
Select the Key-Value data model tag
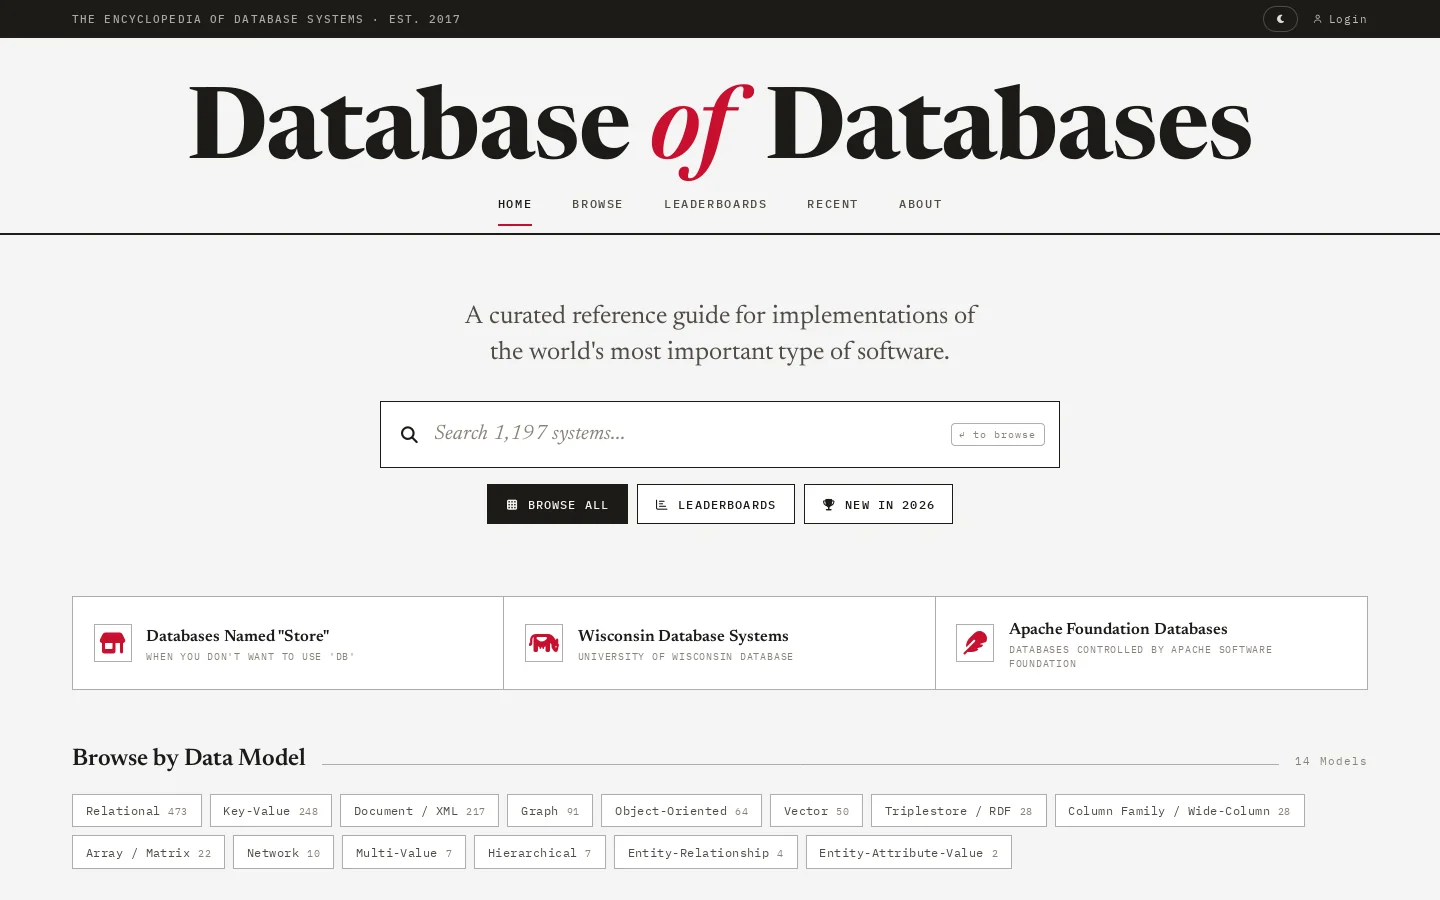point(271,811)
